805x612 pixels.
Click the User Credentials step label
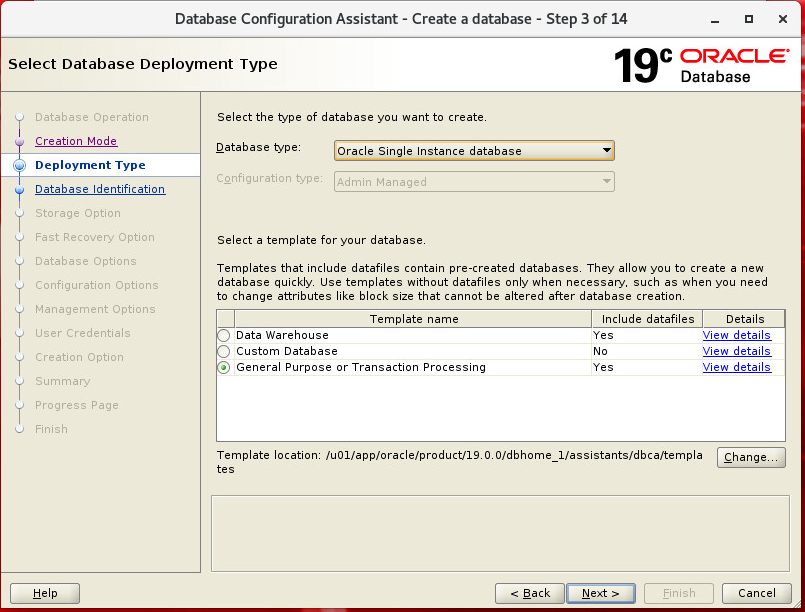[83, 333]
